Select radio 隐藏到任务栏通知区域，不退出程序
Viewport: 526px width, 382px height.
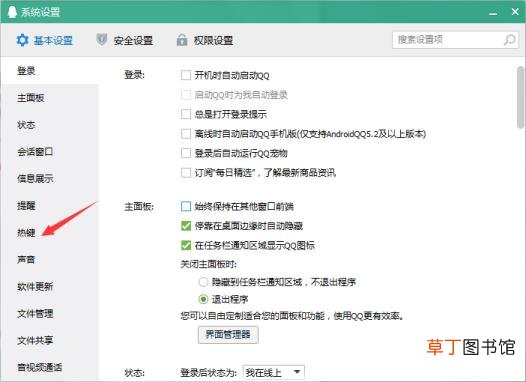tap(203, 282)
